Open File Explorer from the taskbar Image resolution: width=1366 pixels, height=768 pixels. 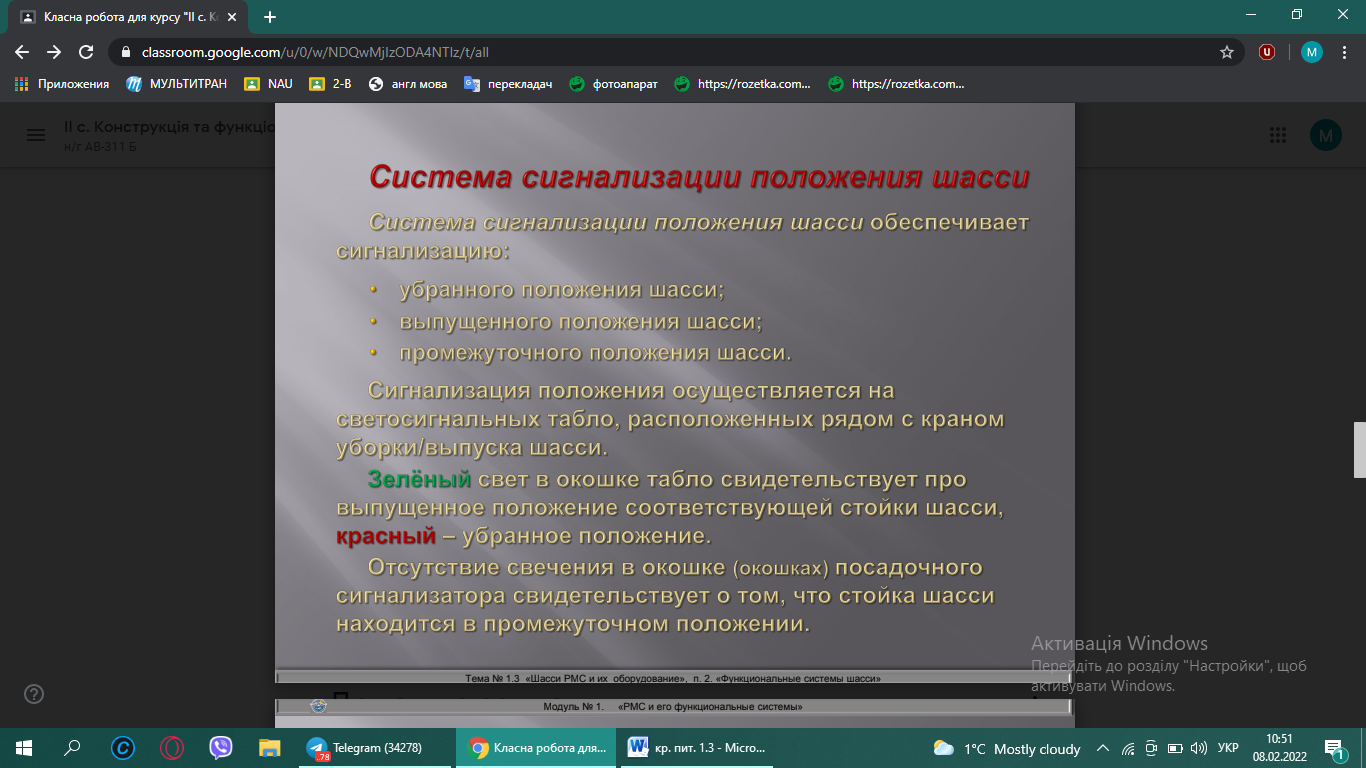270,747
